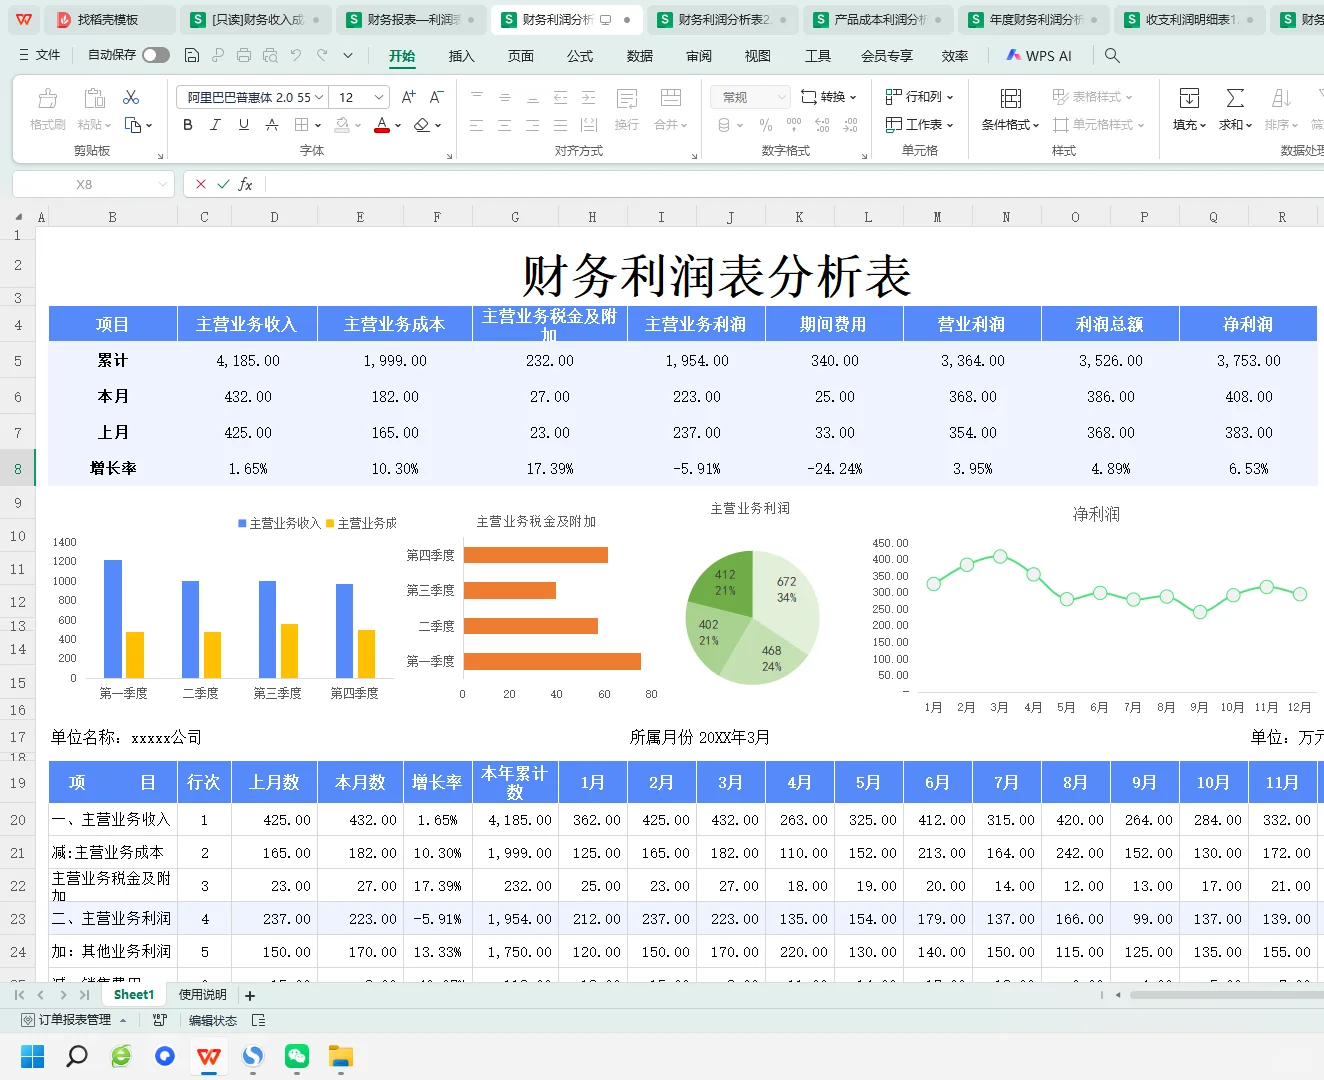Click the search magnifier in ribbon bar

(x=1112, y=56)
